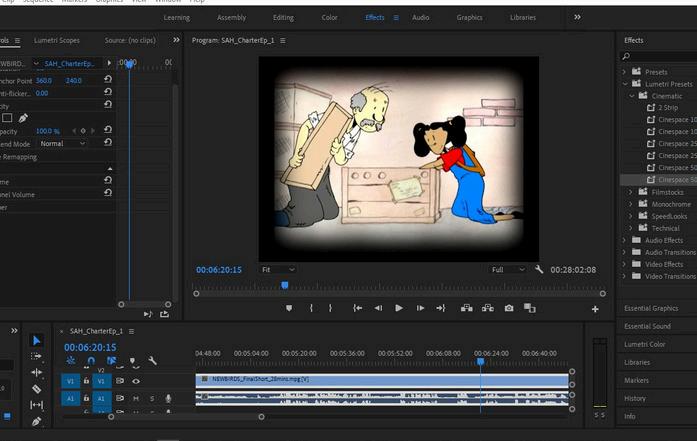Open the Lumetri Color panel
This screenshot has width=697, height=441.
pos(644,344)
